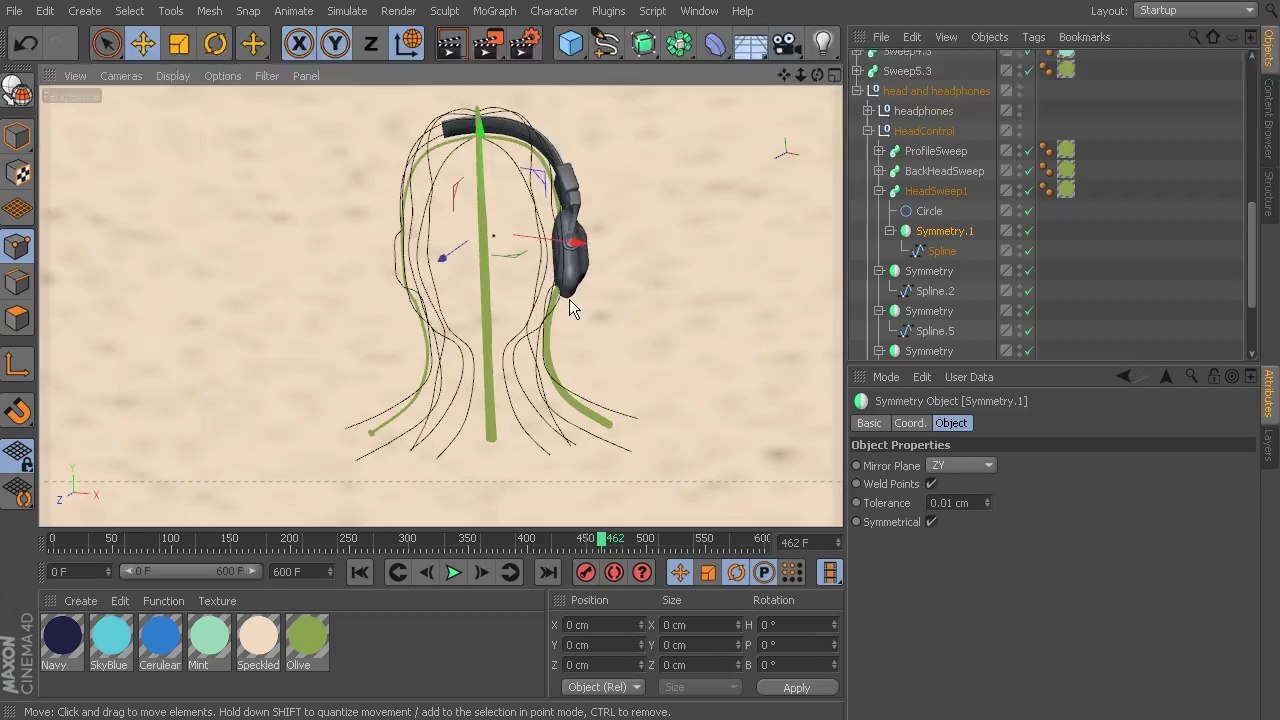Open the deformer objects icon

coord(715,44)
